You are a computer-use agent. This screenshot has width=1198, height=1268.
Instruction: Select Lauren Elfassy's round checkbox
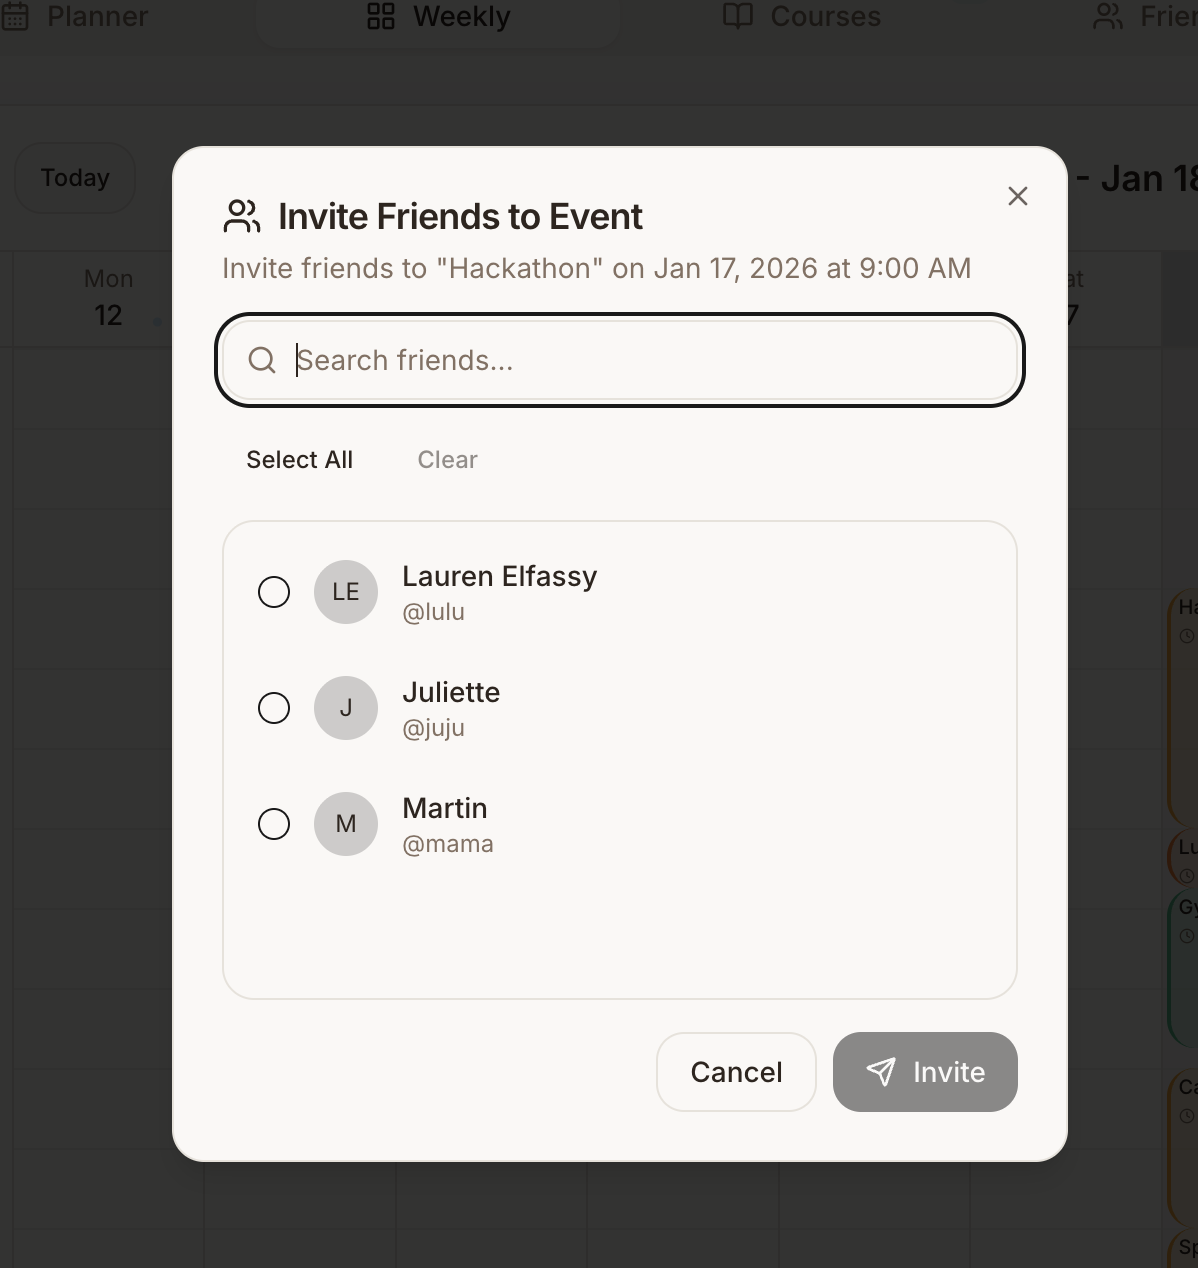[x=274, y=592]
